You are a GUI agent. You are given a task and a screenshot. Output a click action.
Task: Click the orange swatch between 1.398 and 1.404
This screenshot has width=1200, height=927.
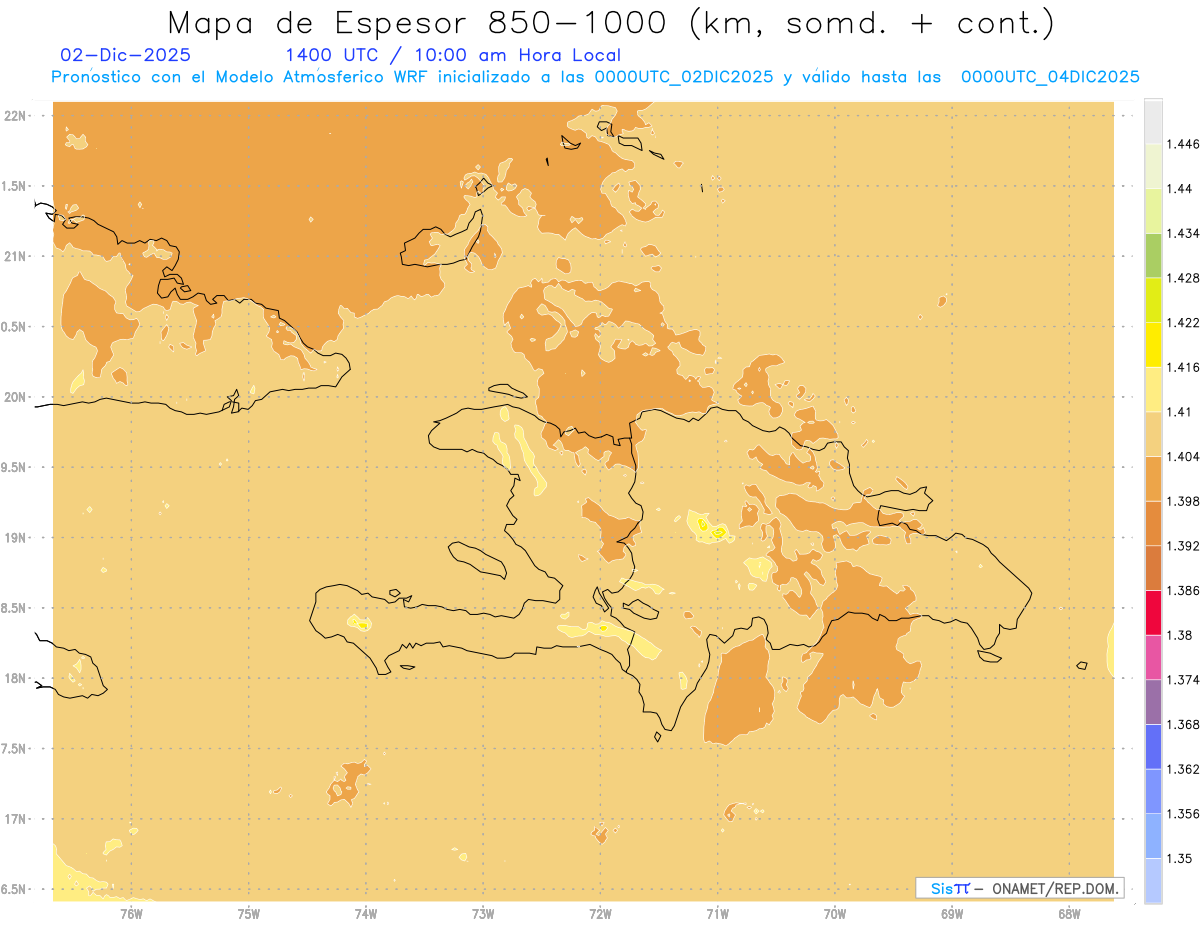click(1153, 478)
